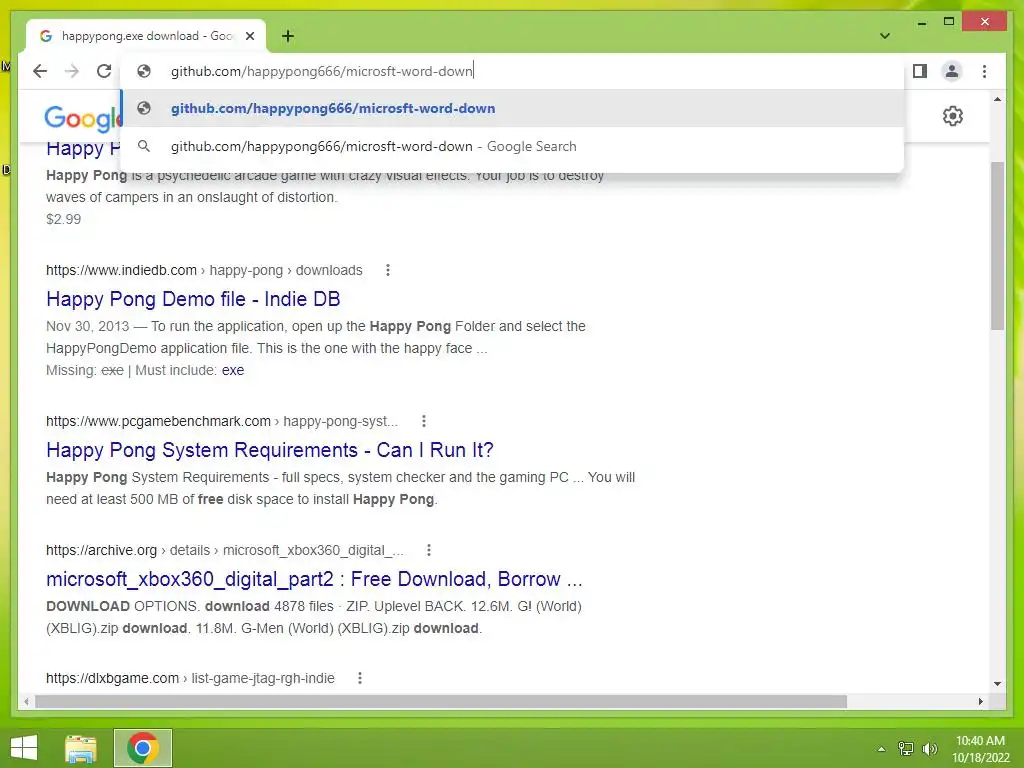Click the 'exe' Must include link
1024x768 pixels.
pyautogui.click(x=232, y=370)
